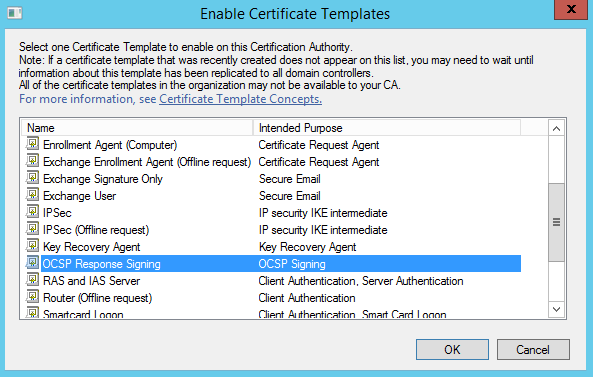
Task: Click the Router (Offline request) template icon
Action: coord(33,297)
